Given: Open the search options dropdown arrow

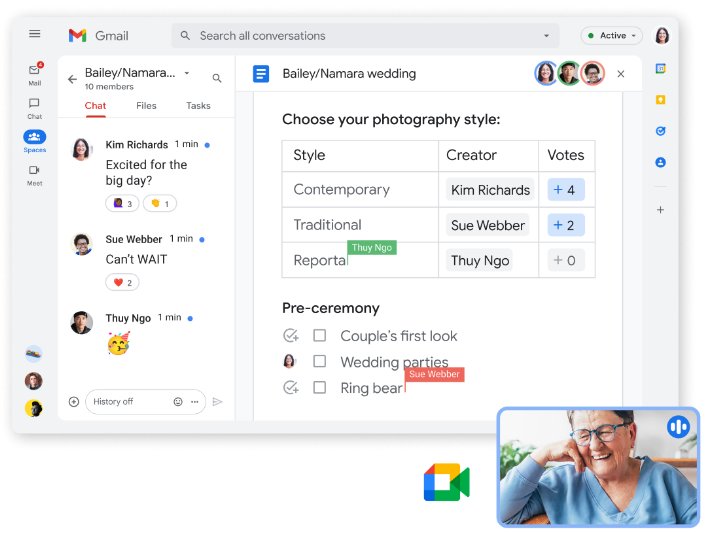Looking at the screenshot, I should coord(546,36).
